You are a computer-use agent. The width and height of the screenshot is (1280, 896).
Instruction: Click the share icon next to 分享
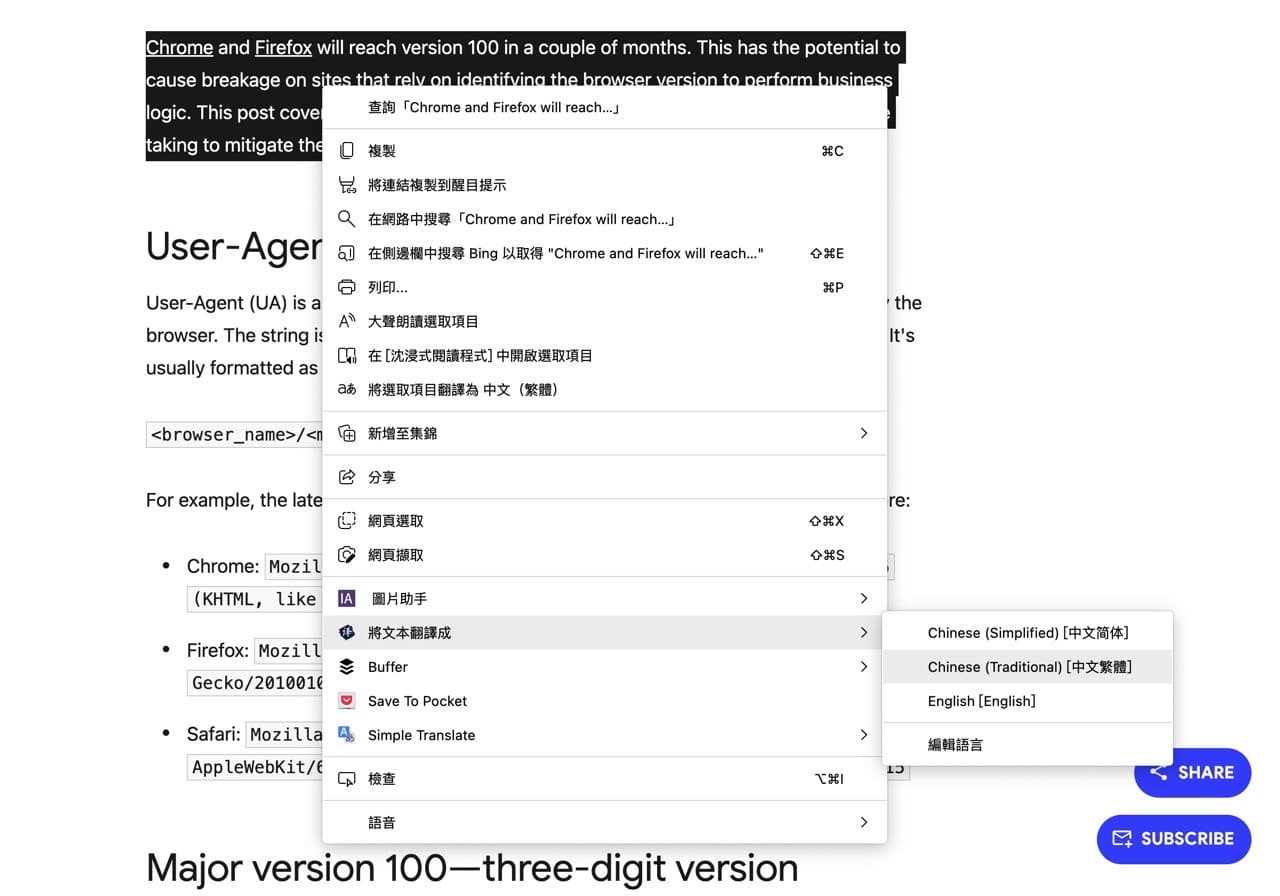pyautogui.click(x=347, y=477)
